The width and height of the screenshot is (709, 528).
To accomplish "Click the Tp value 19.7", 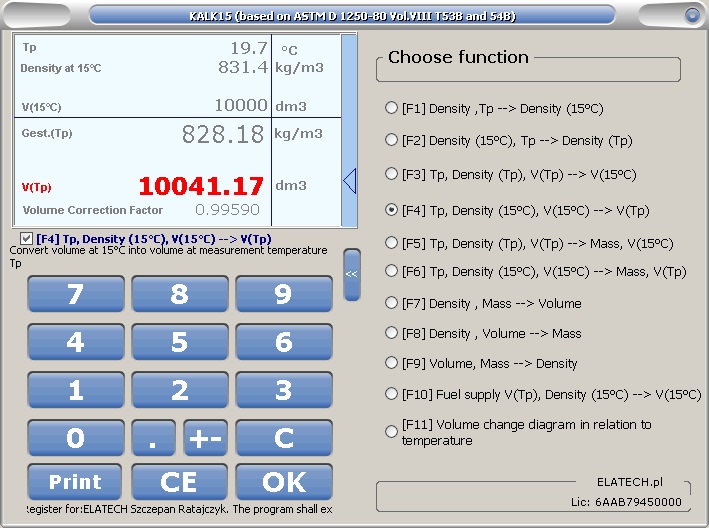I will [x=249, y=47].
